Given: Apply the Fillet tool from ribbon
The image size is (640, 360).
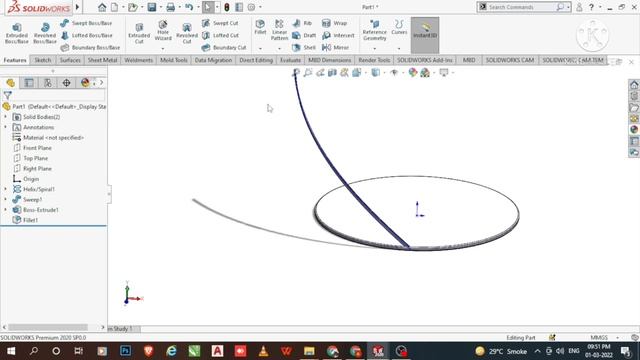Looking at the screenshot, I should [x=260, y=27].
